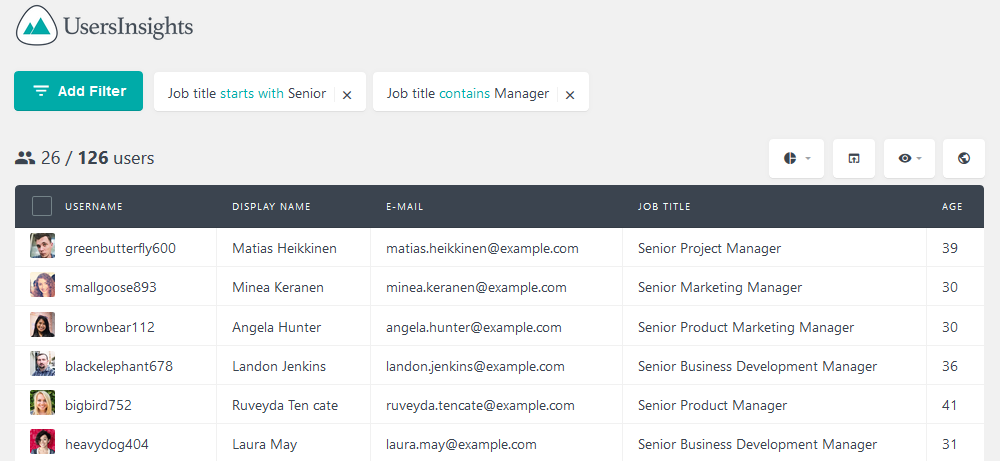Viewport: 1000px width, 461px height.
Task: Edit the 'Job title starts with Senior' filter
Action: [x=247, y=94]
